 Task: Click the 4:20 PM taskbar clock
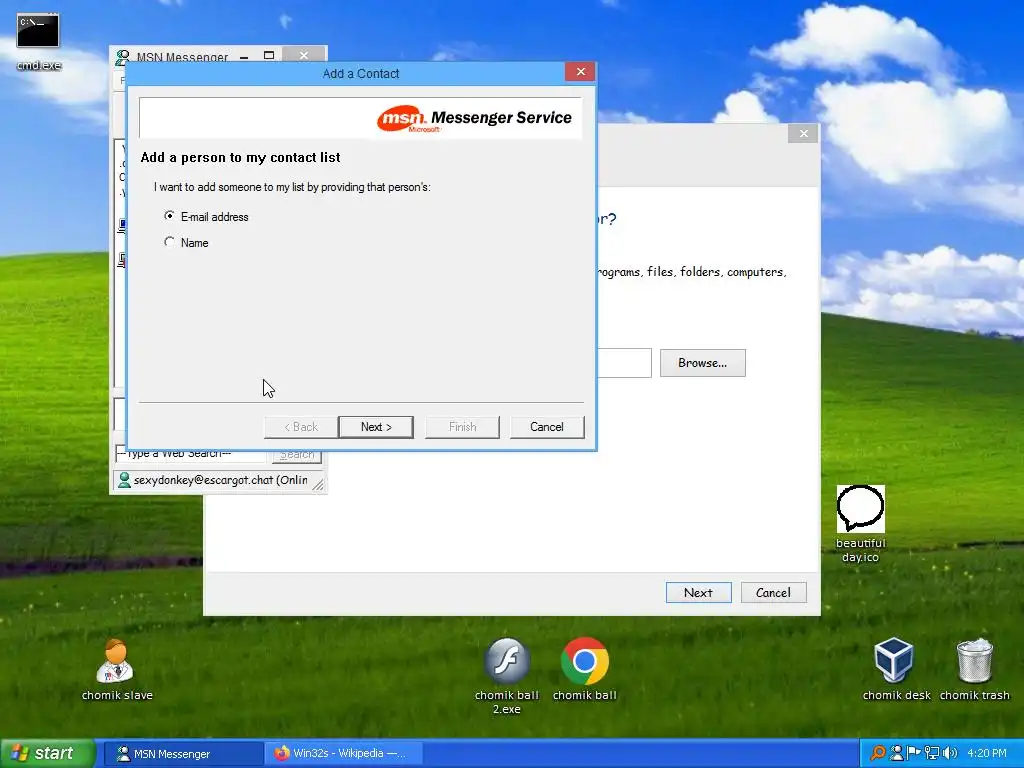tap(987, 753)
